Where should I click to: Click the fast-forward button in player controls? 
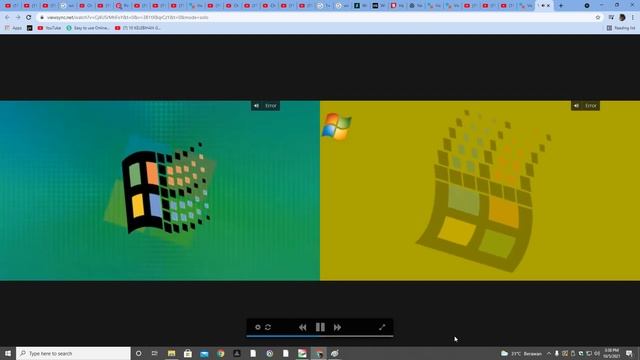[338, 327]
